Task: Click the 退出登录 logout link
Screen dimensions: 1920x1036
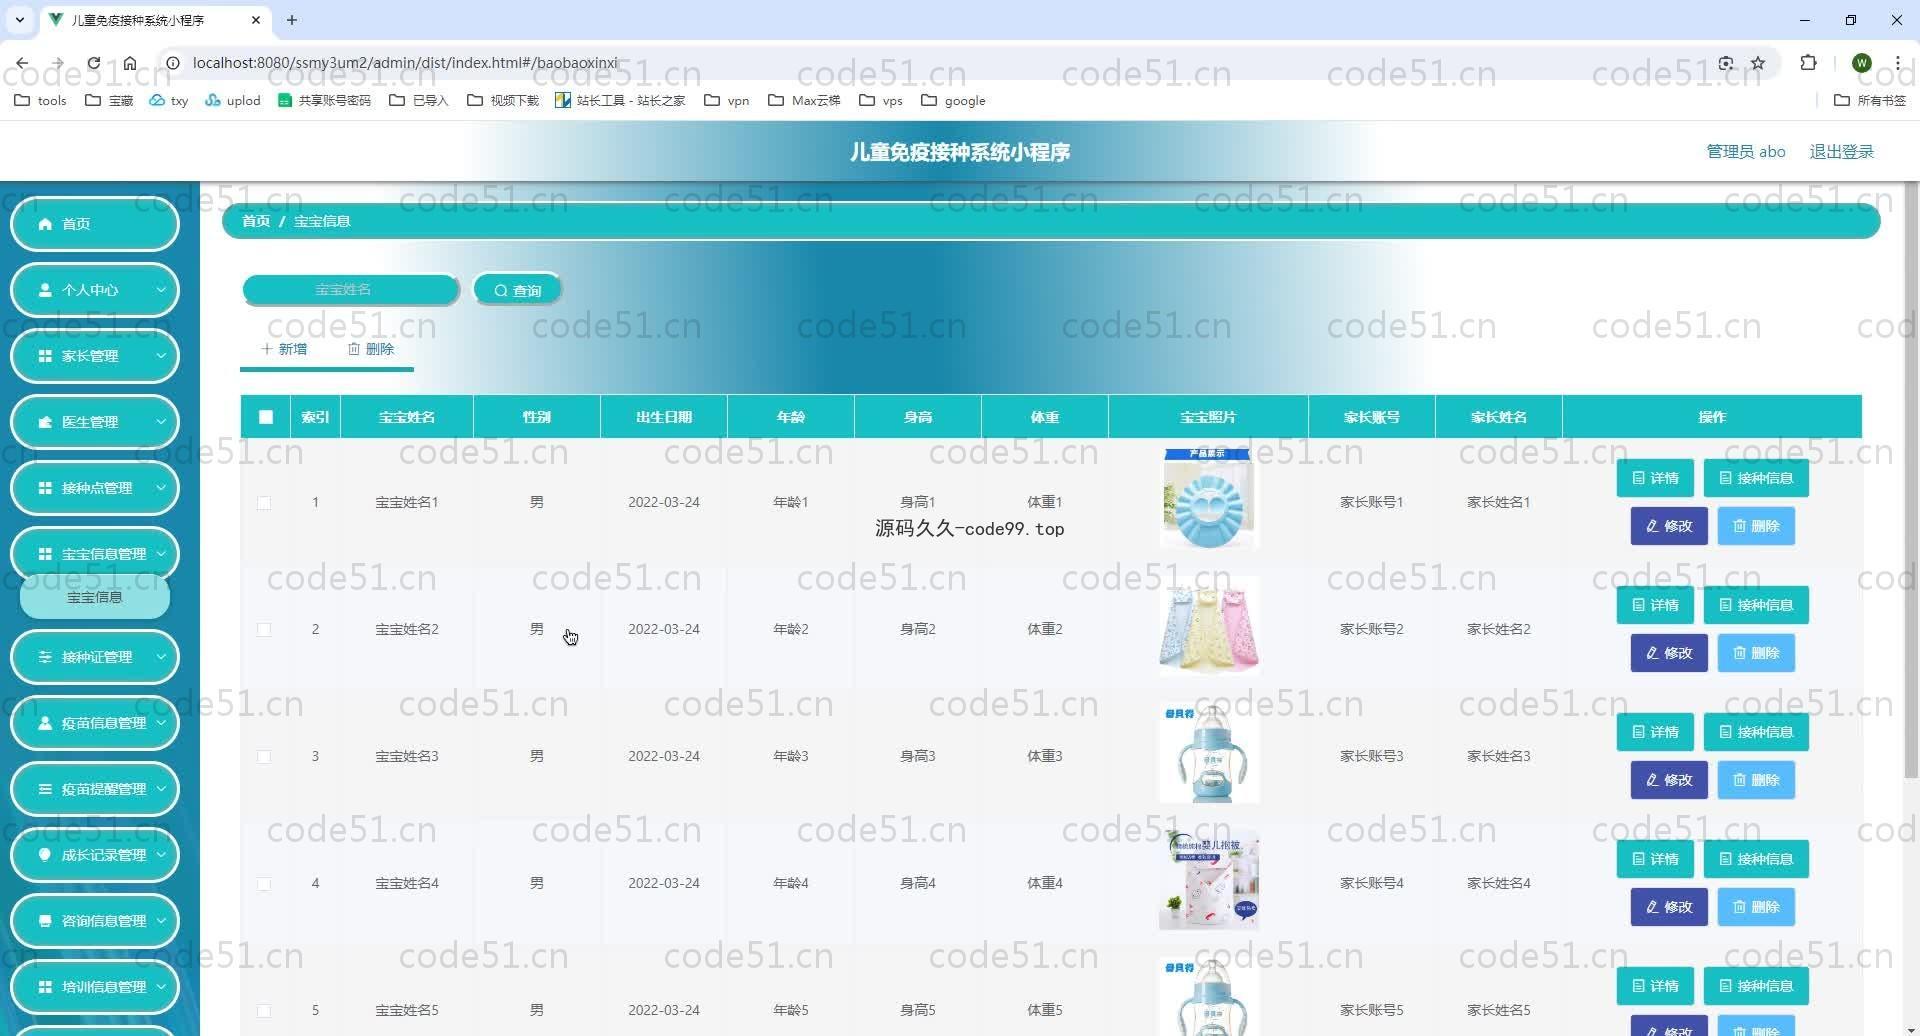Action: (x=1841, y=152)
